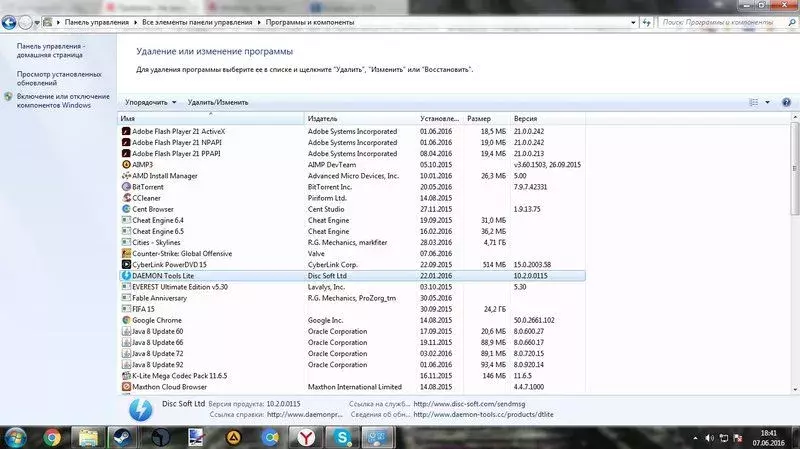
Task: Click the AIMP3 program icon
Action: 126,164
